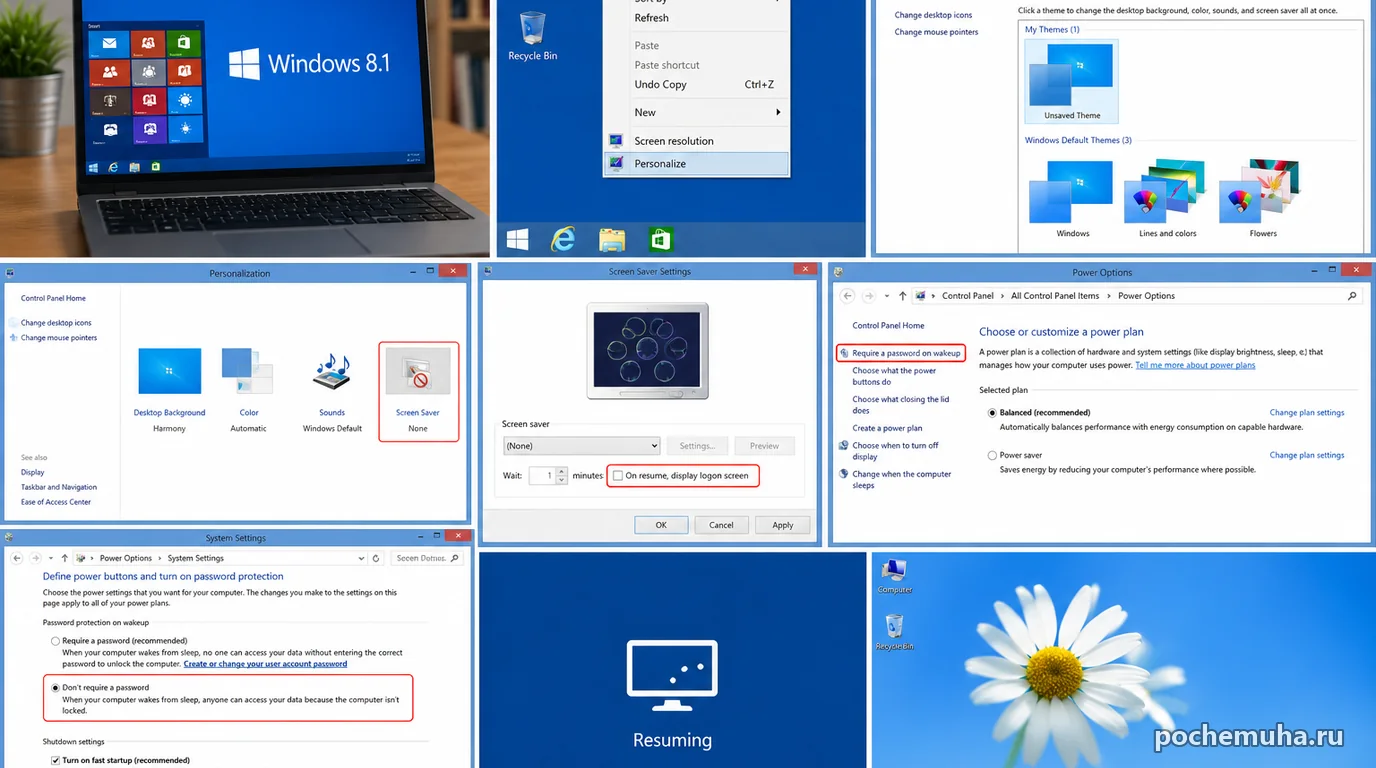Choose 'Require a password (recommended)'

click(55, 641)
